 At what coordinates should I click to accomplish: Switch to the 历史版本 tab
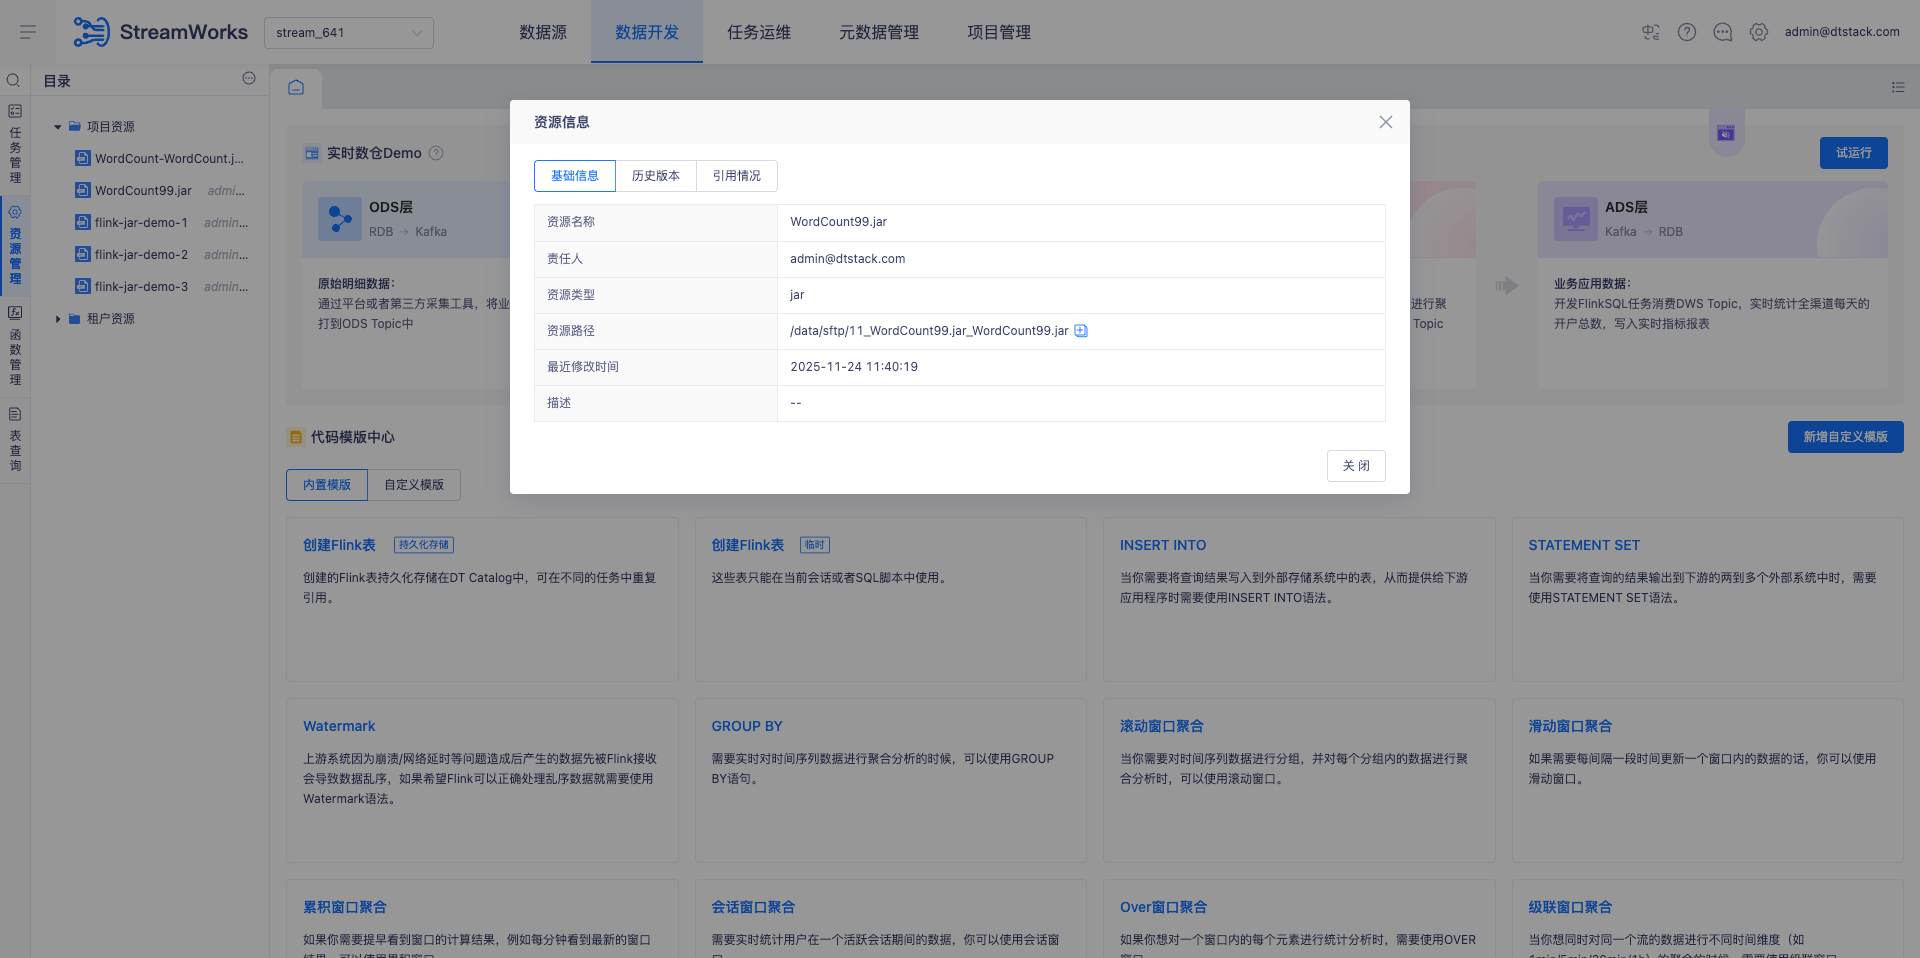click(655, 175)
